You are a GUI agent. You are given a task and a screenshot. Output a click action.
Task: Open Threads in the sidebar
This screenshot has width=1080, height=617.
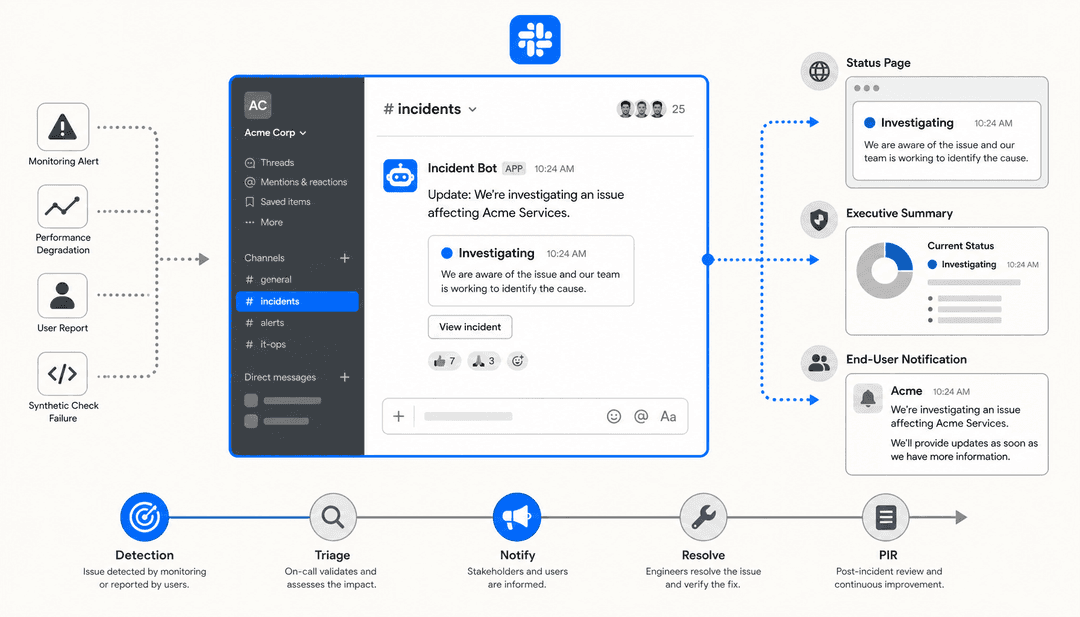[x=269, y=163]
